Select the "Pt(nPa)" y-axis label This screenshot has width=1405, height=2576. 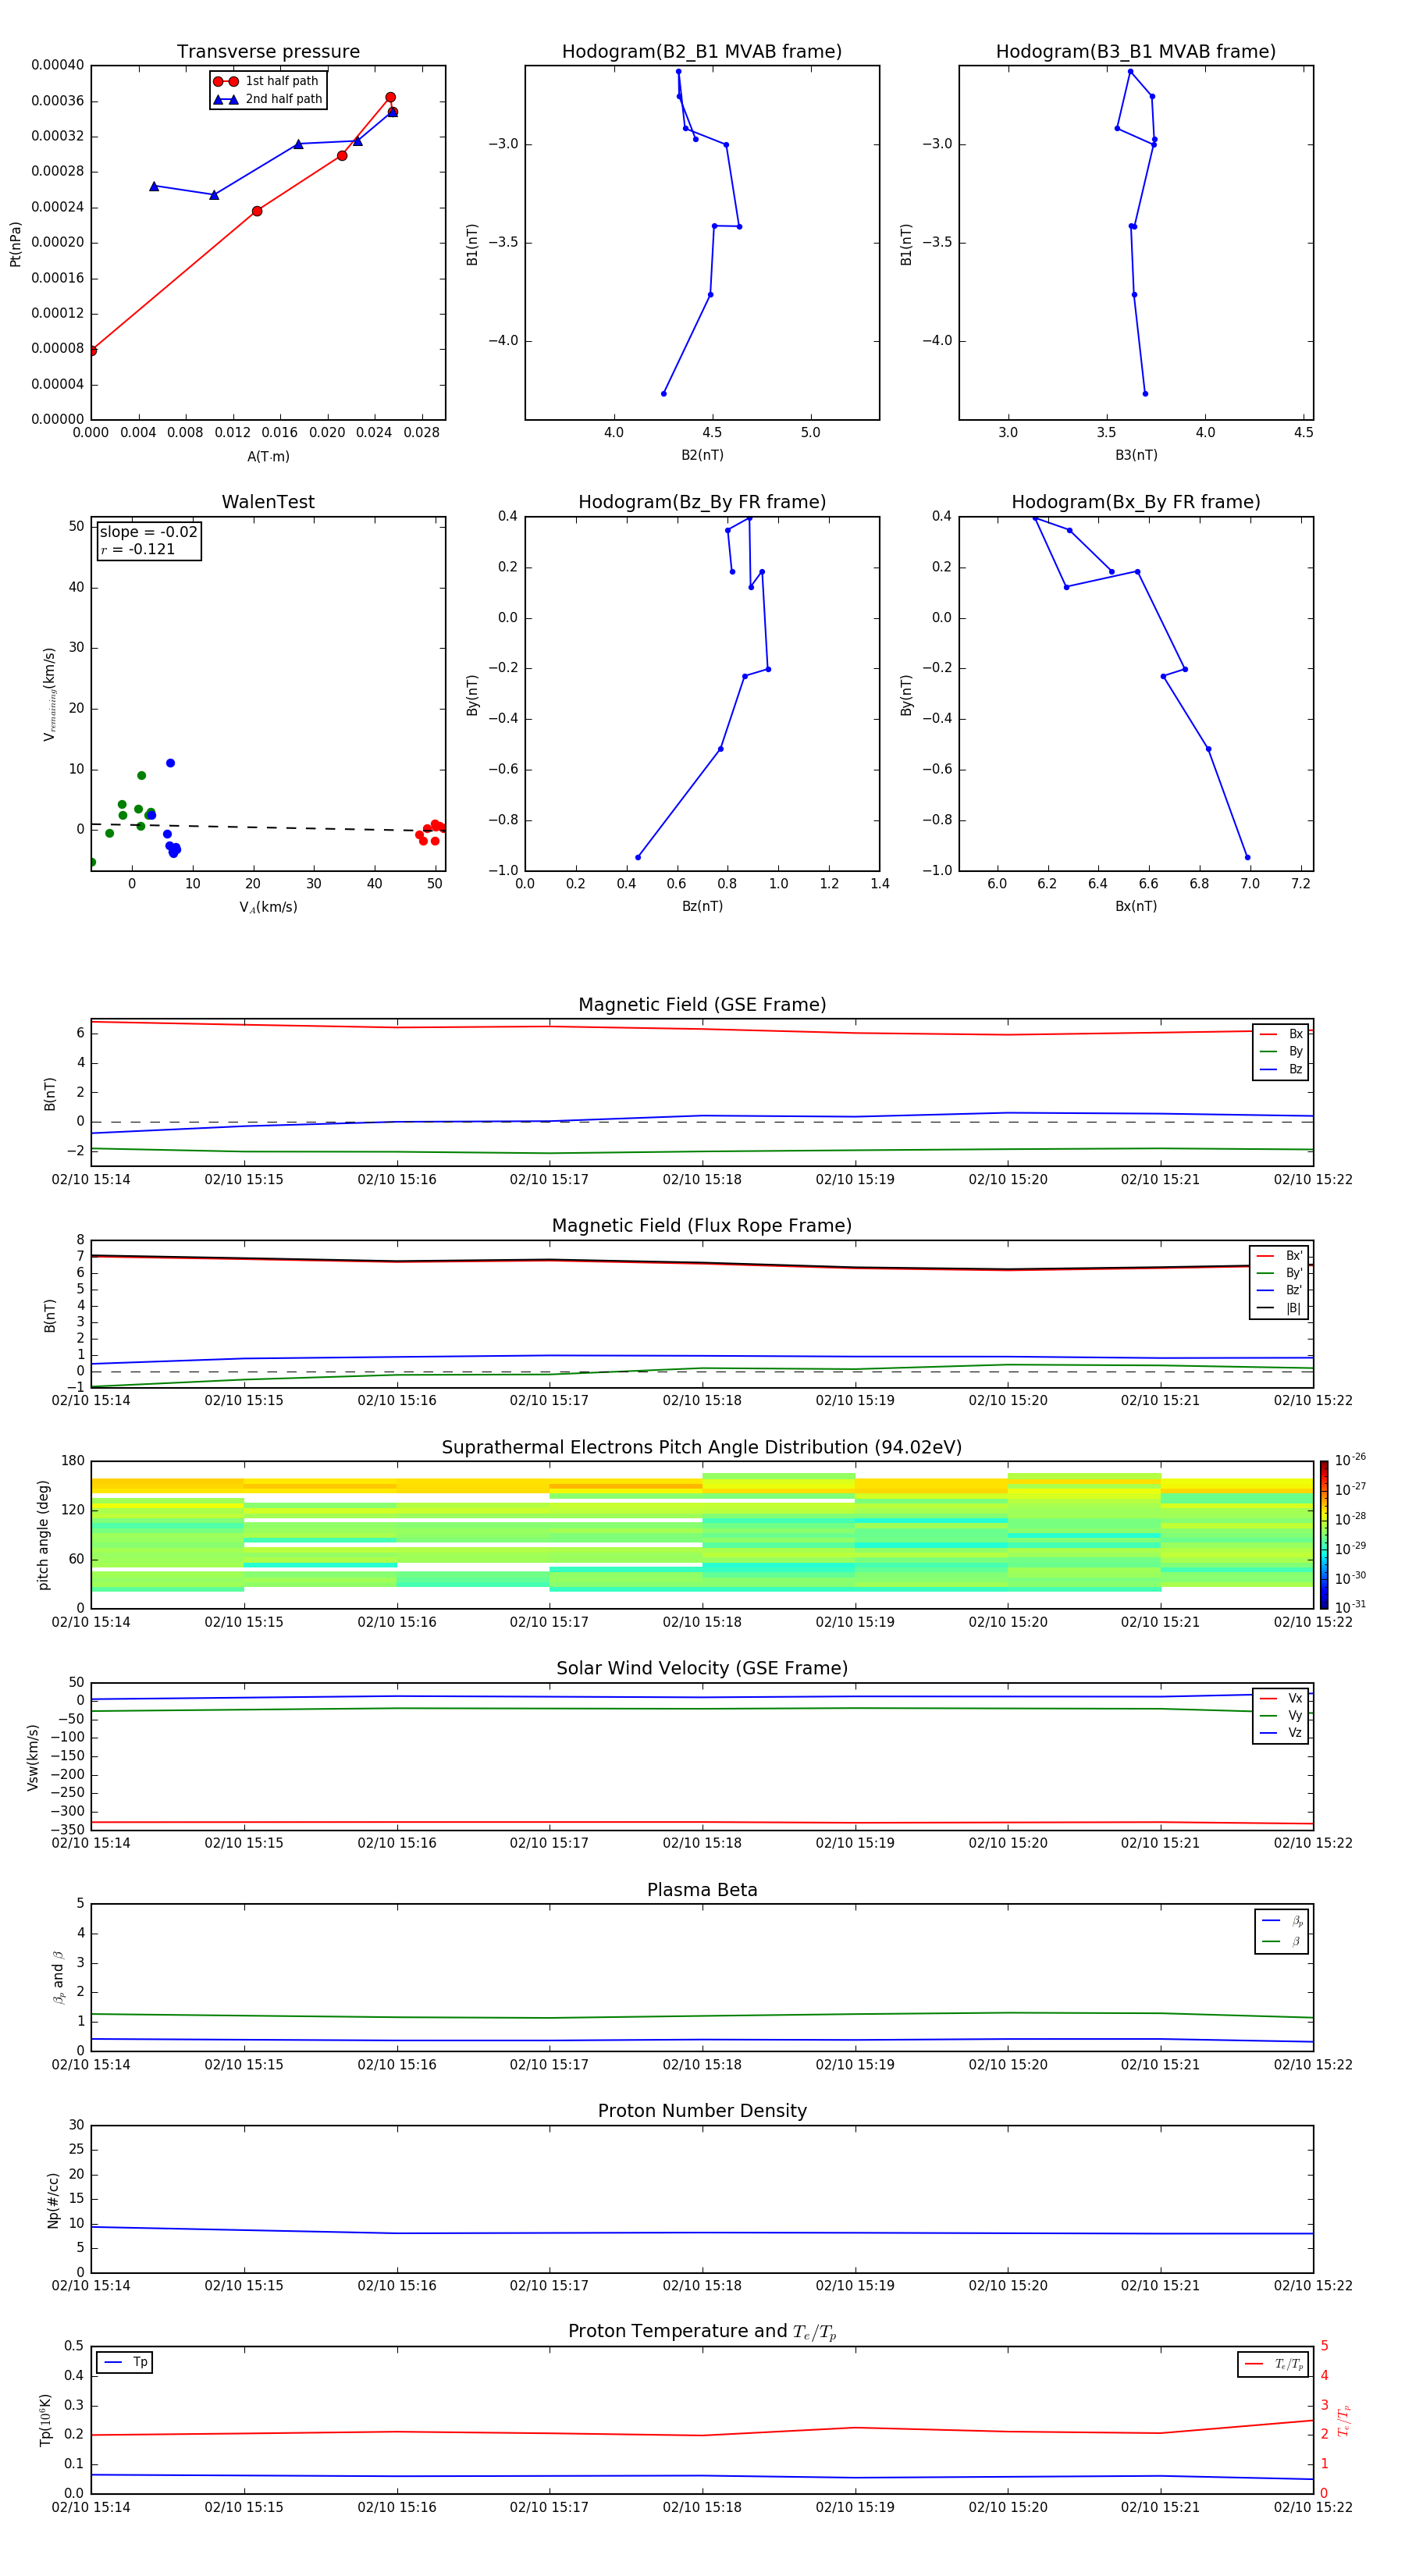tap(15, 243)
